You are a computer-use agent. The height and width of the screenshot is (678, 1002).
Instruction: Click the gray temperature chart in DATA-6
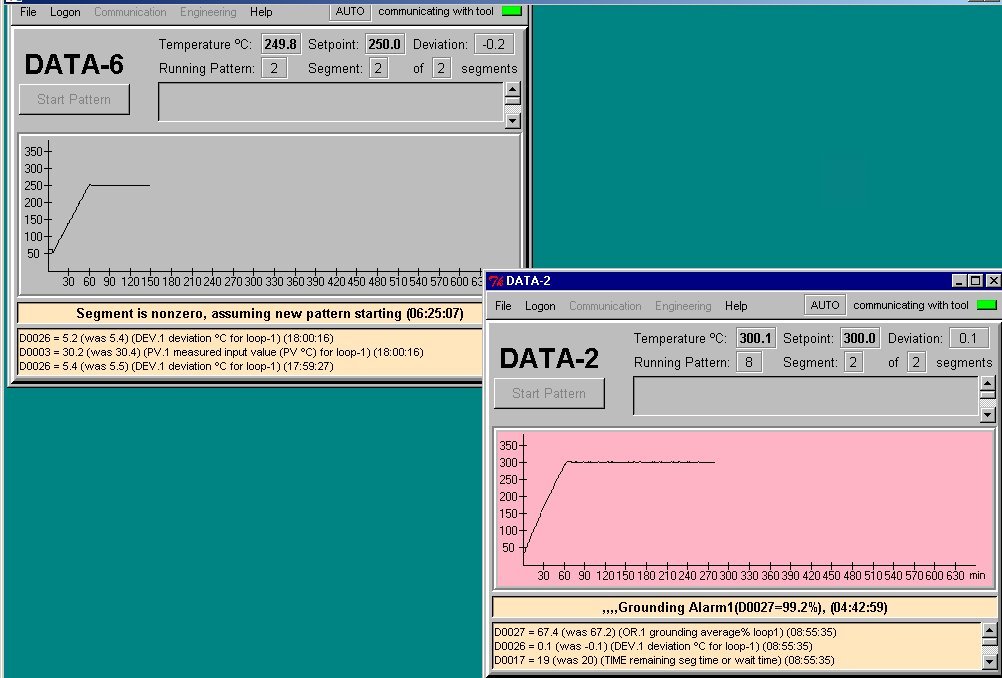coord(270,215)
